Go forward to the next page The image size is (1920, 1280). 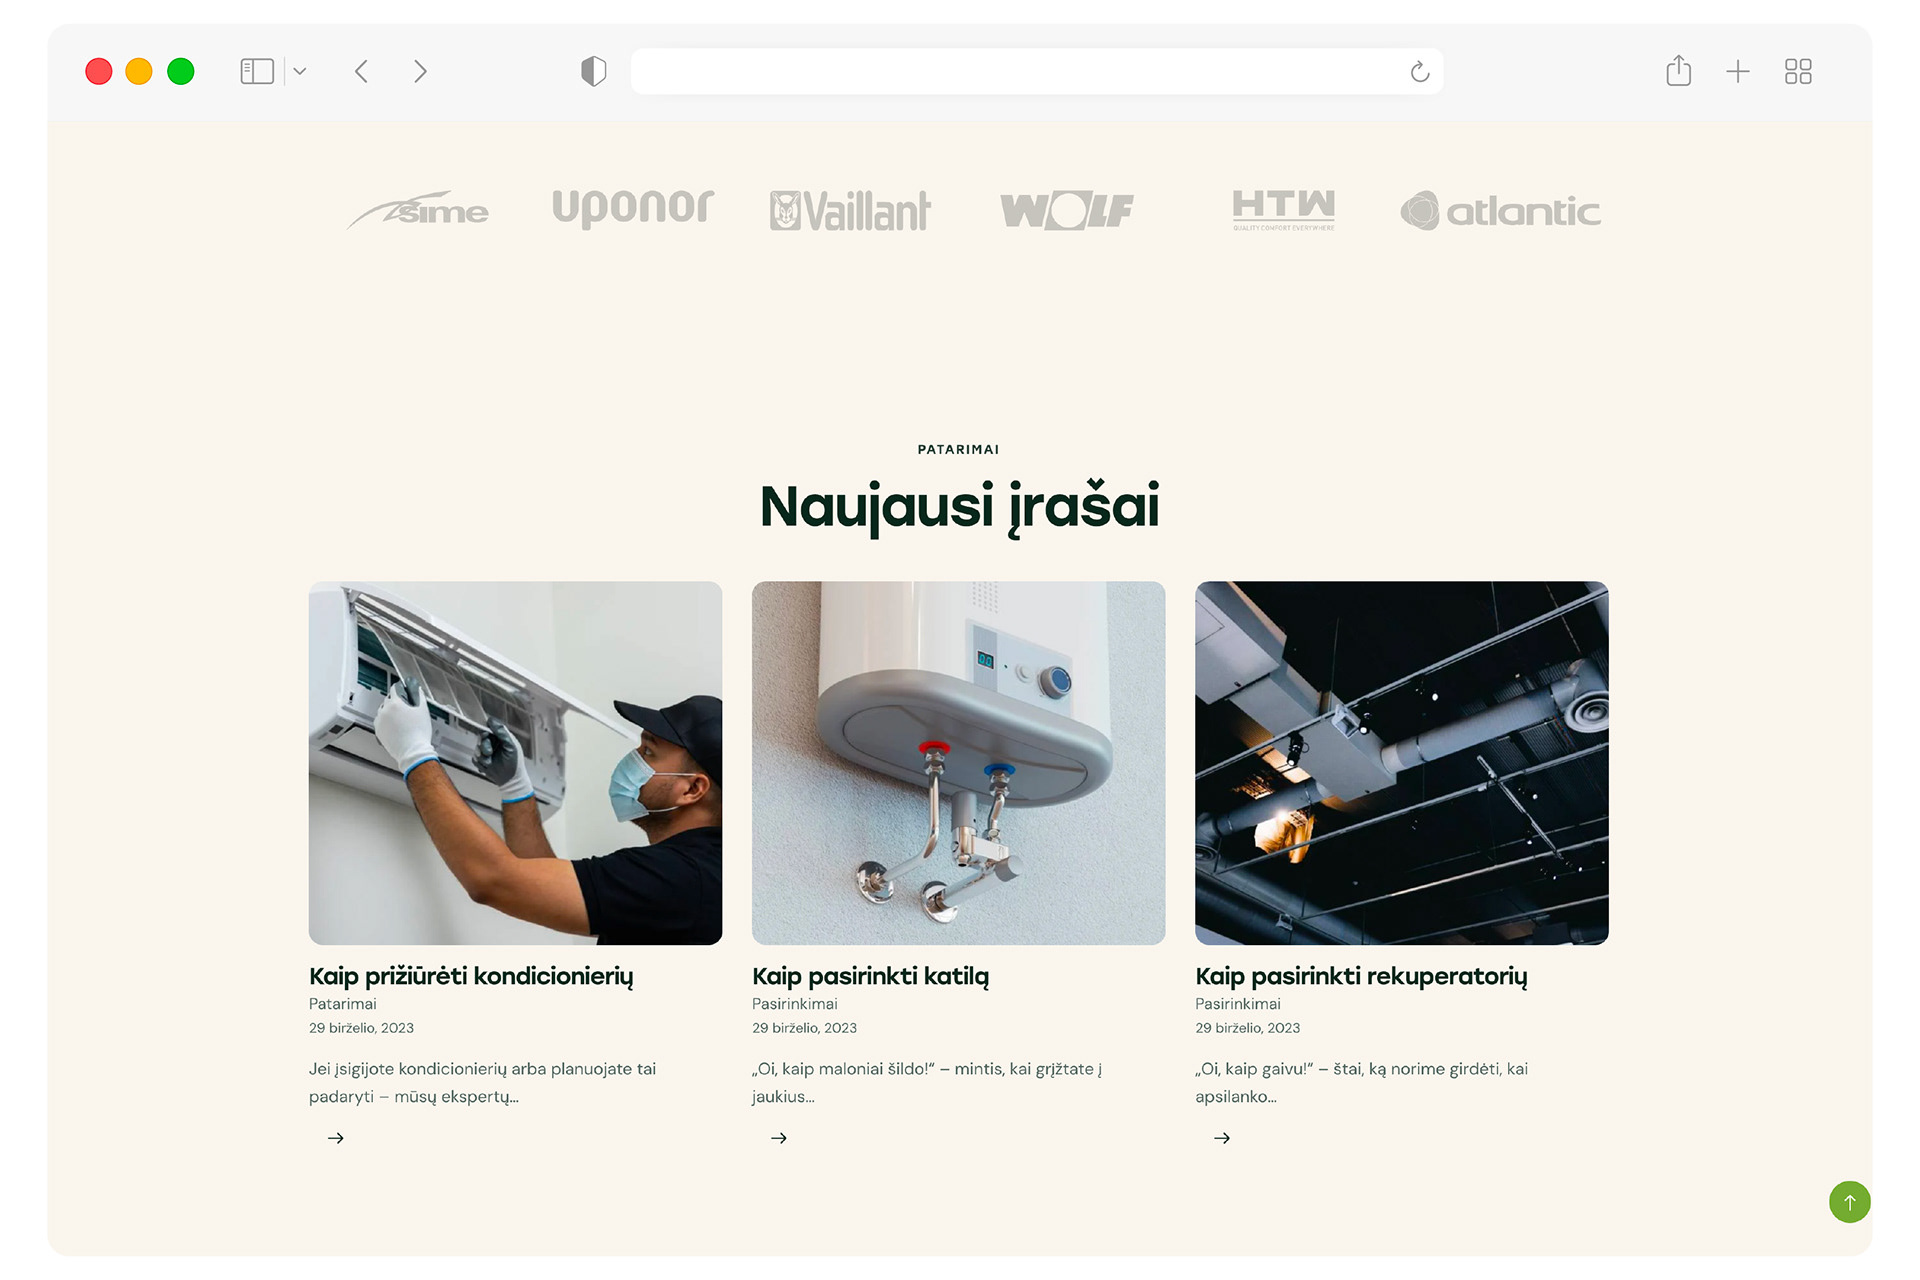(420, 71)
